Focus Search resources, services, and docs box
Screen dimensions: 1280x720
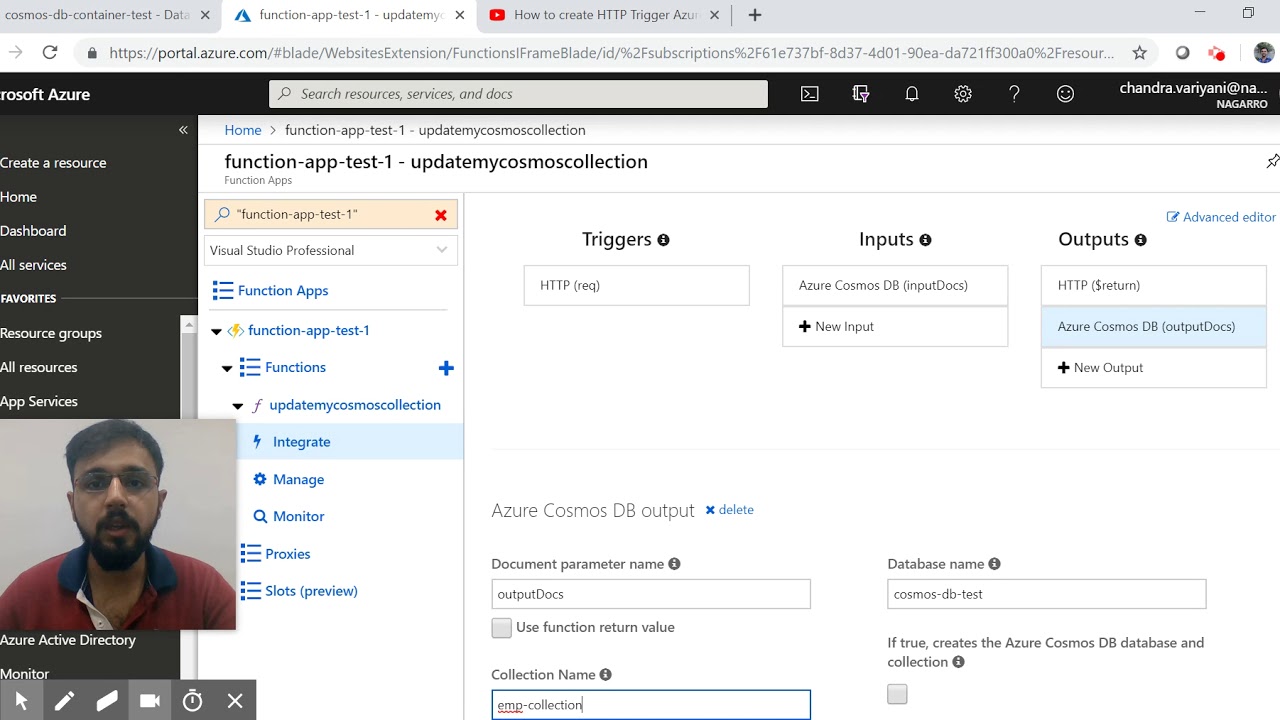click(518, 94)
